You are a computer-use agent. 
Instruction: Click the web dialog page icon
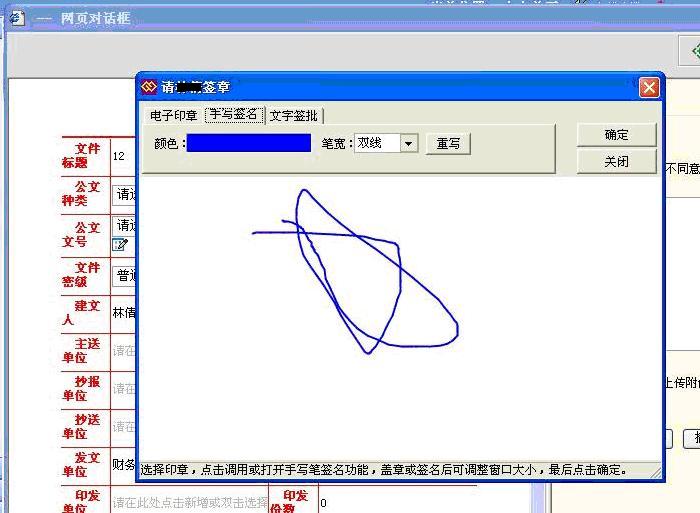coord(17,17)
